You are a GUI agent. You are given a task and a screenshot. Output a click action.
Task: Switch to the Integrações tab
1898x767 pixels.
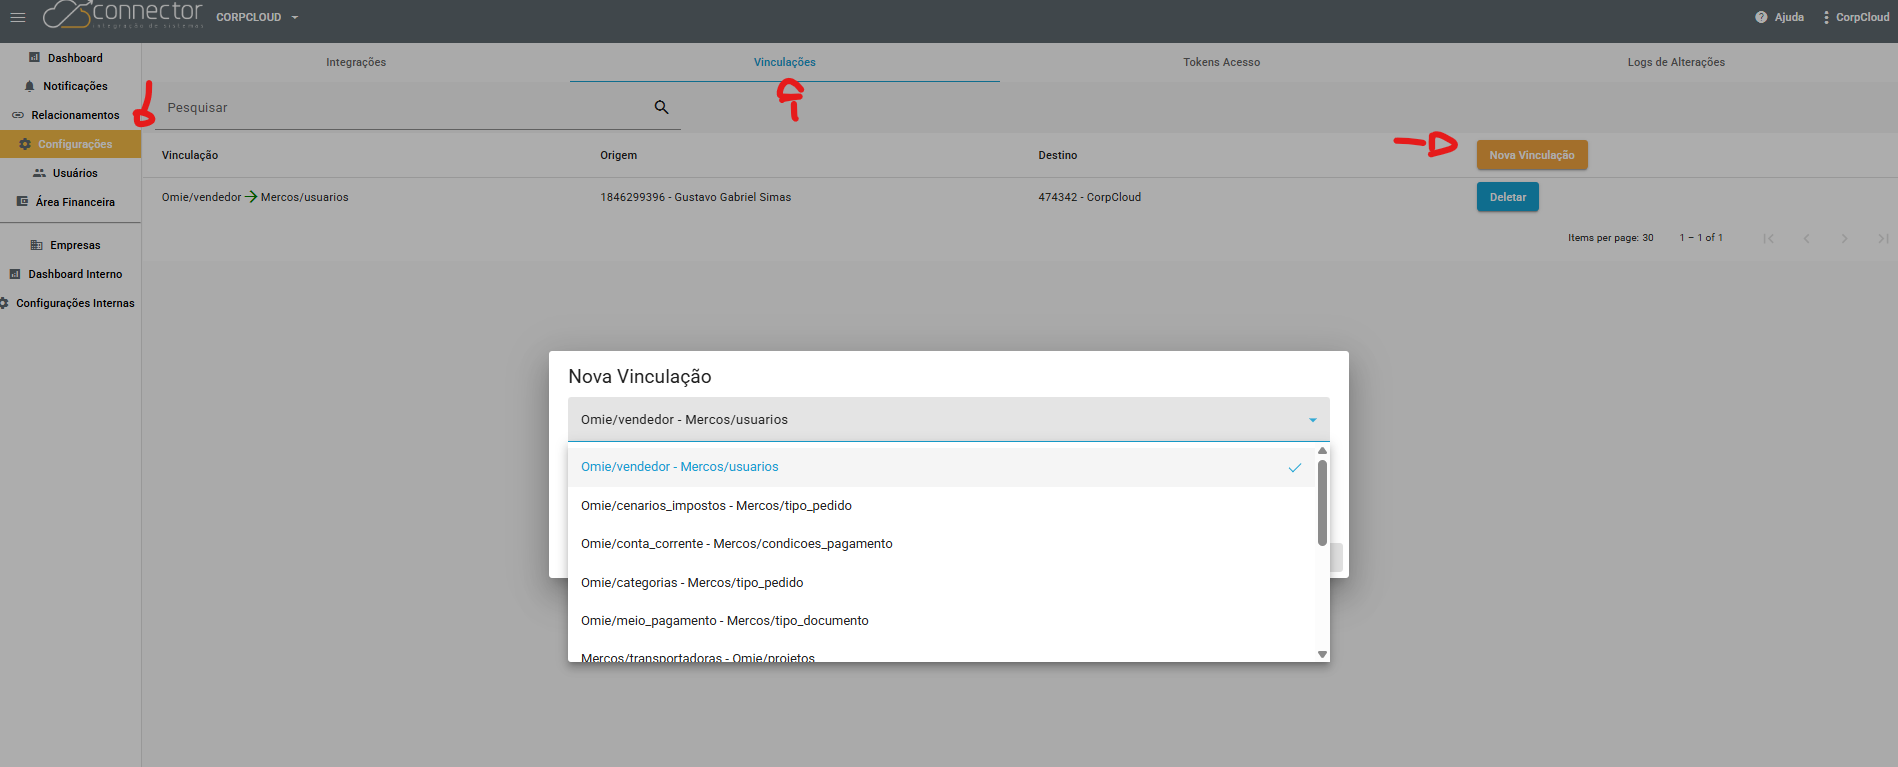pos(356,62)
